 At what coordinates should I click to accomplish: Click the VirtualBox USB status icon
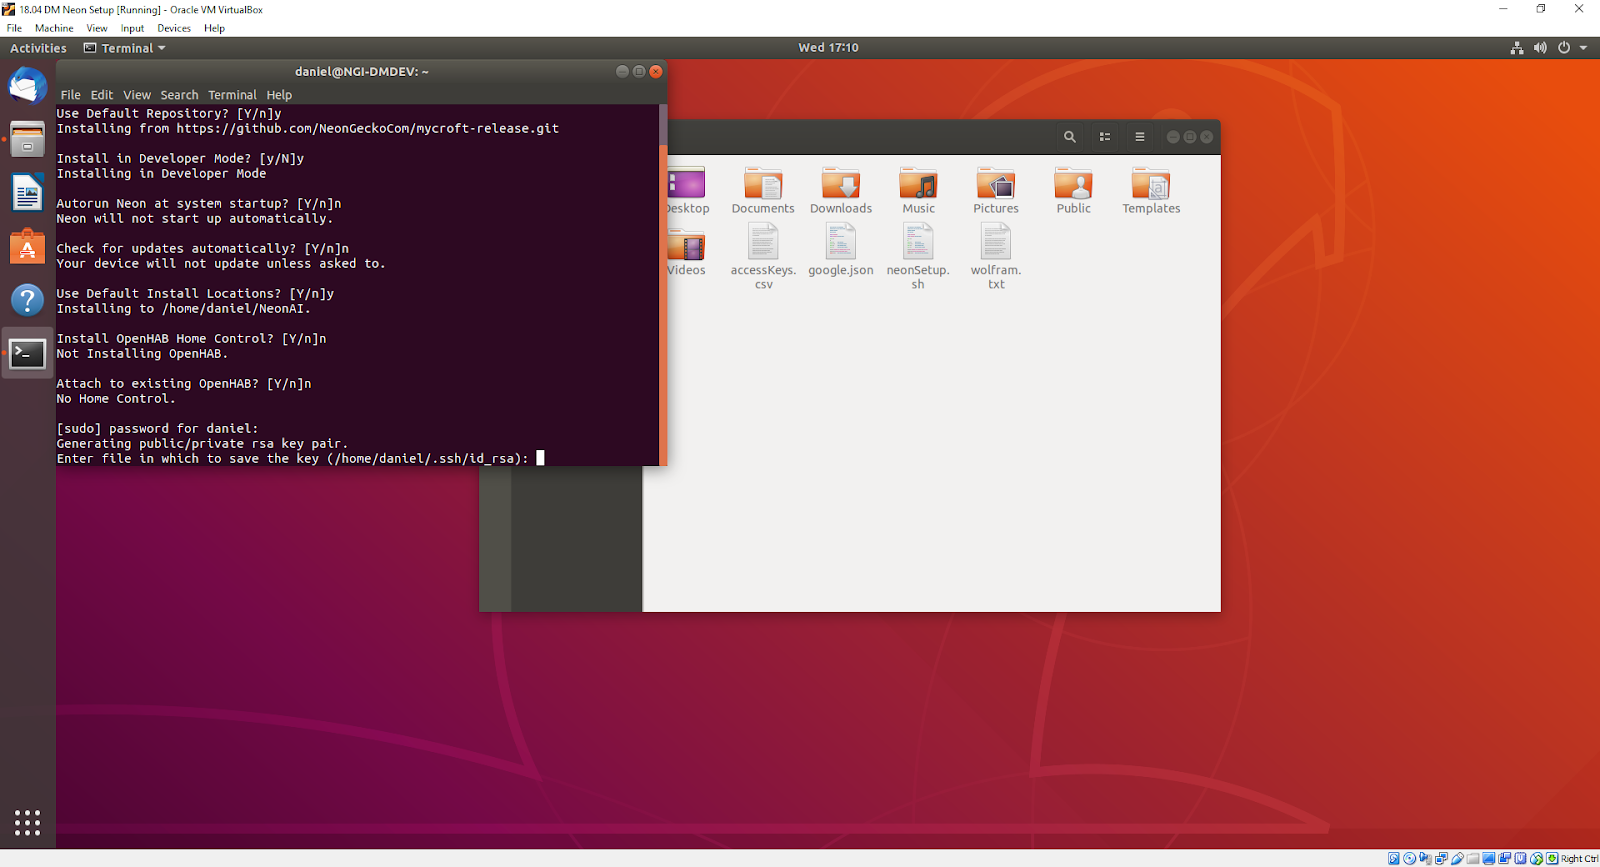1457,858
